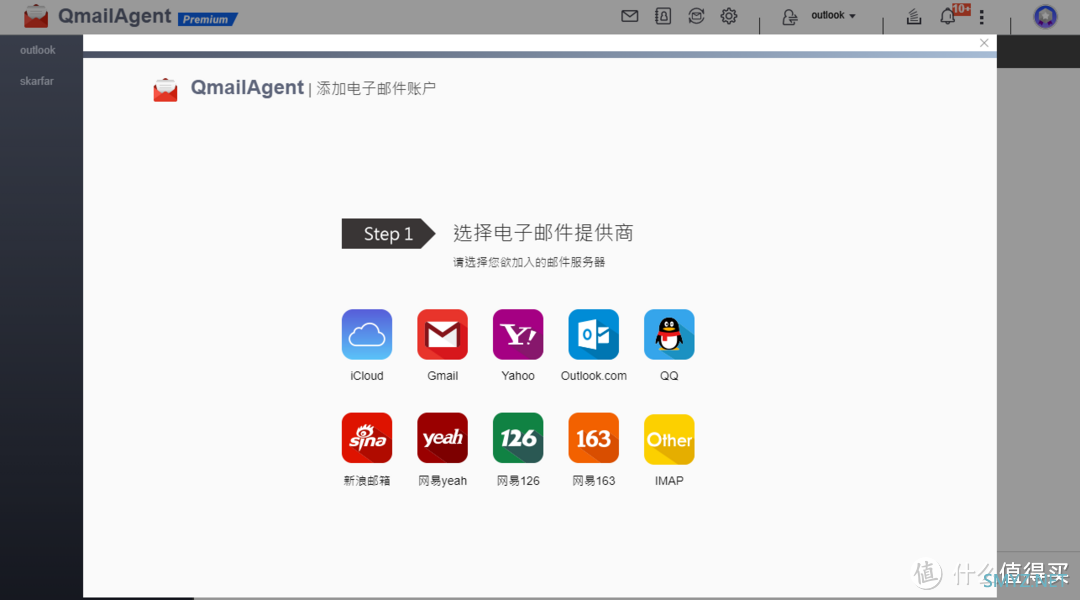Open the contacts address book icon
Image resolution: width=1080 pixels, height=600 pixels.
click(663, 16)
